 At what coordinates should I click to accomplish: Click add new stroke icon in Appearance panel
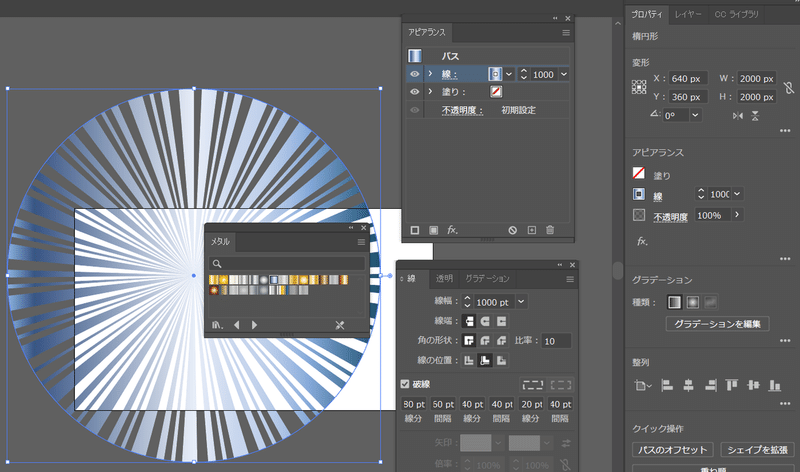coord(415,230)
